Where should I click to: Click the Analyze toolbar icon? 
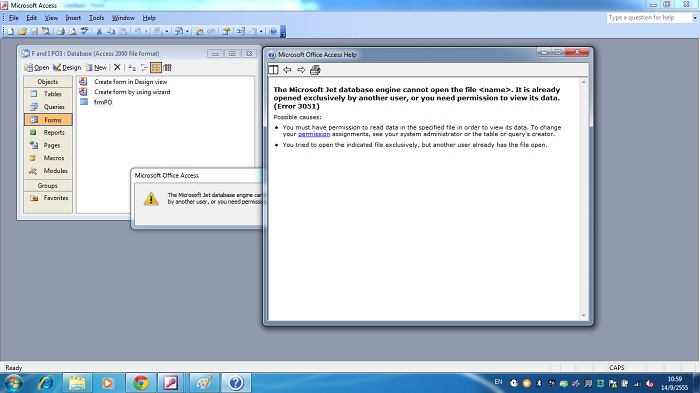(179, 31)
